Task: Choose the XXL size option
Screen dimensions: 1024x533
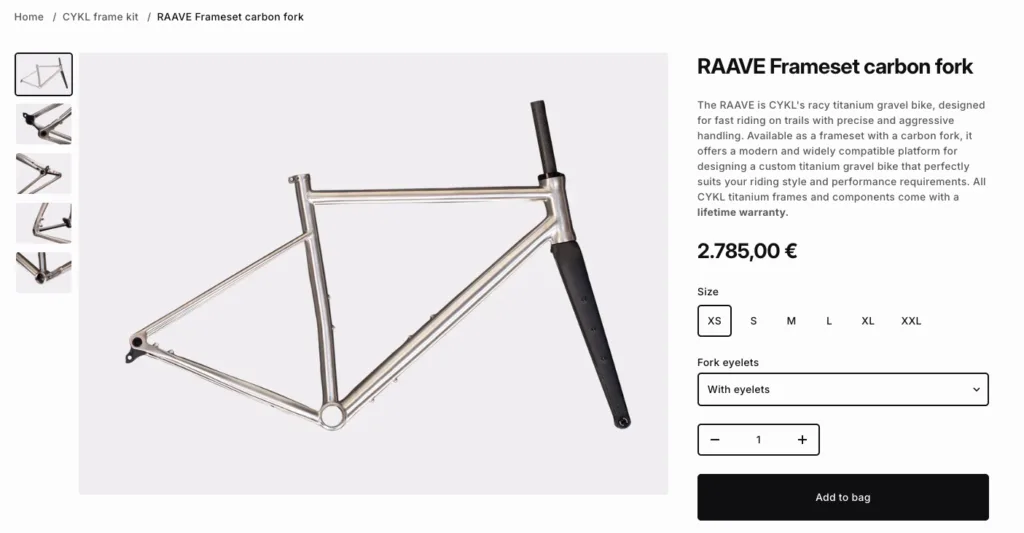Action: click(x=911, y=321)
